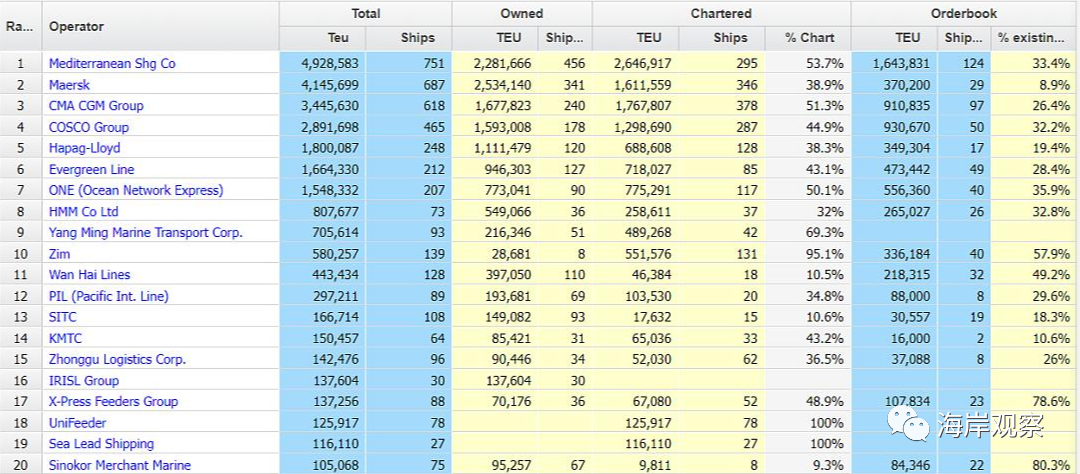Select orderbook TEU value 556,360
Image resolution: width=1080 pixels, height=474 pixels.
pos(906,190)
